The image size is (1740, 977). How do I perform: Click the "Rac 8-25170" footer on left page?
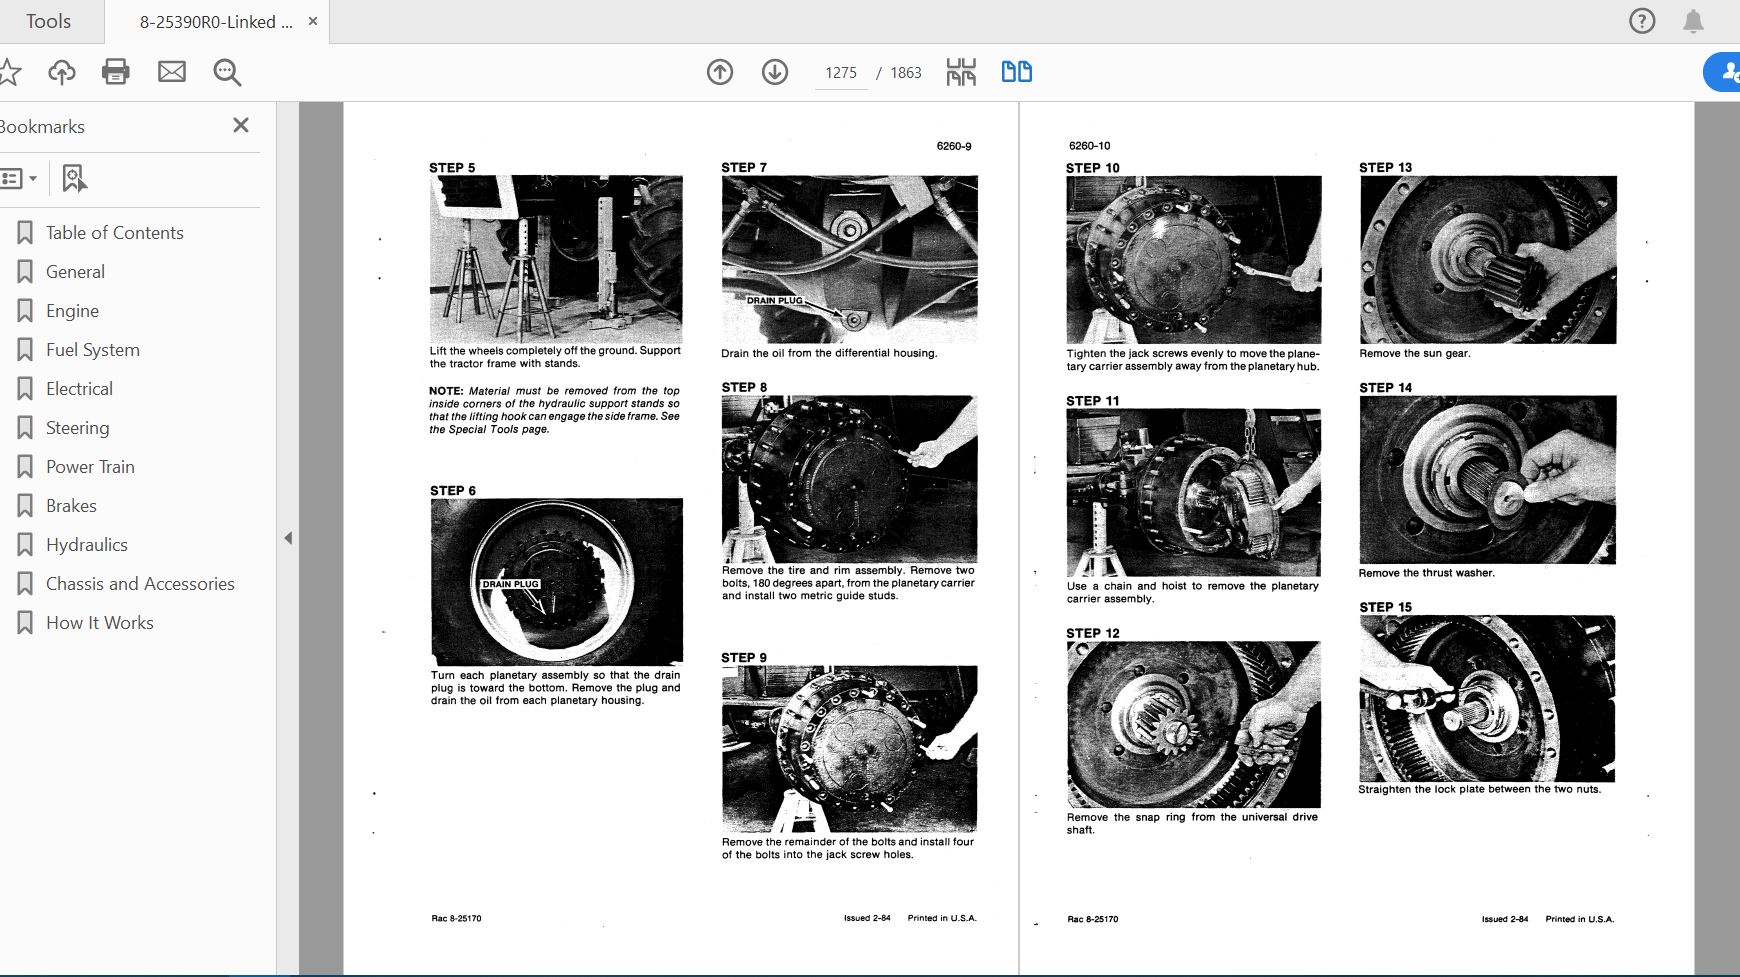[456, 918]
